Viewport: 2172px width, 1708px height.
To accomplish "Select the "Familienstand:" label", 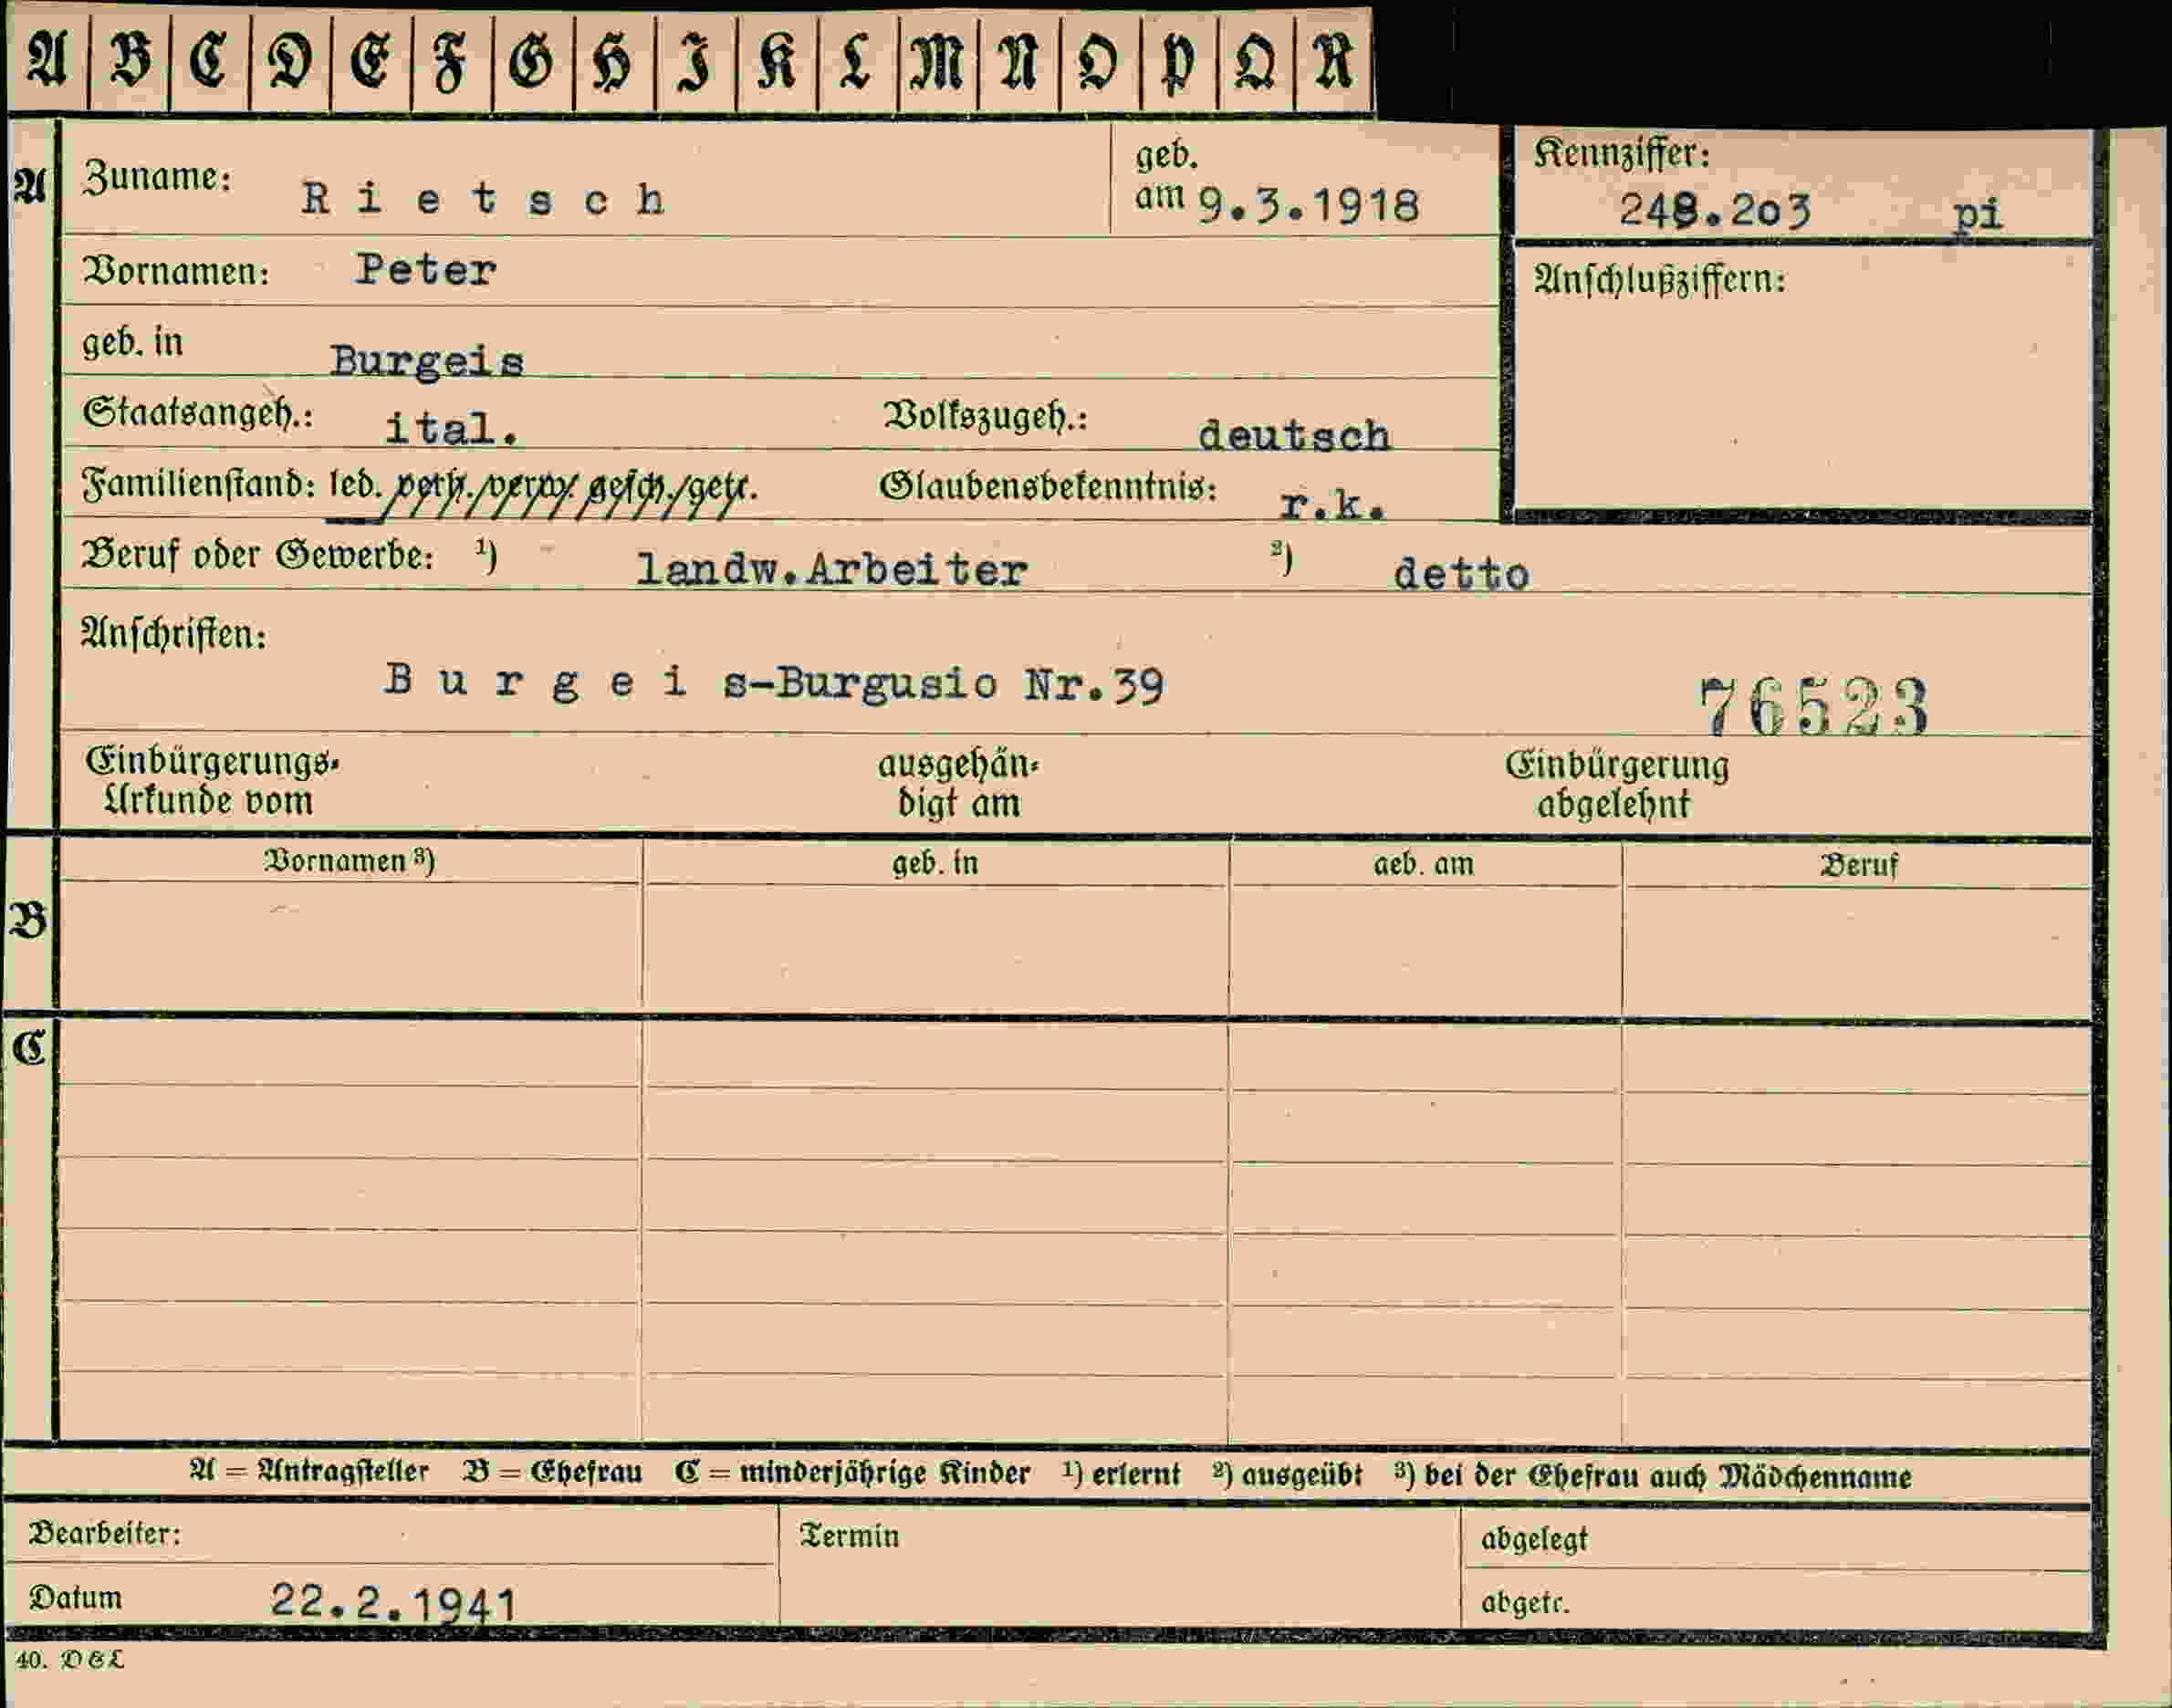I will 199,484.
